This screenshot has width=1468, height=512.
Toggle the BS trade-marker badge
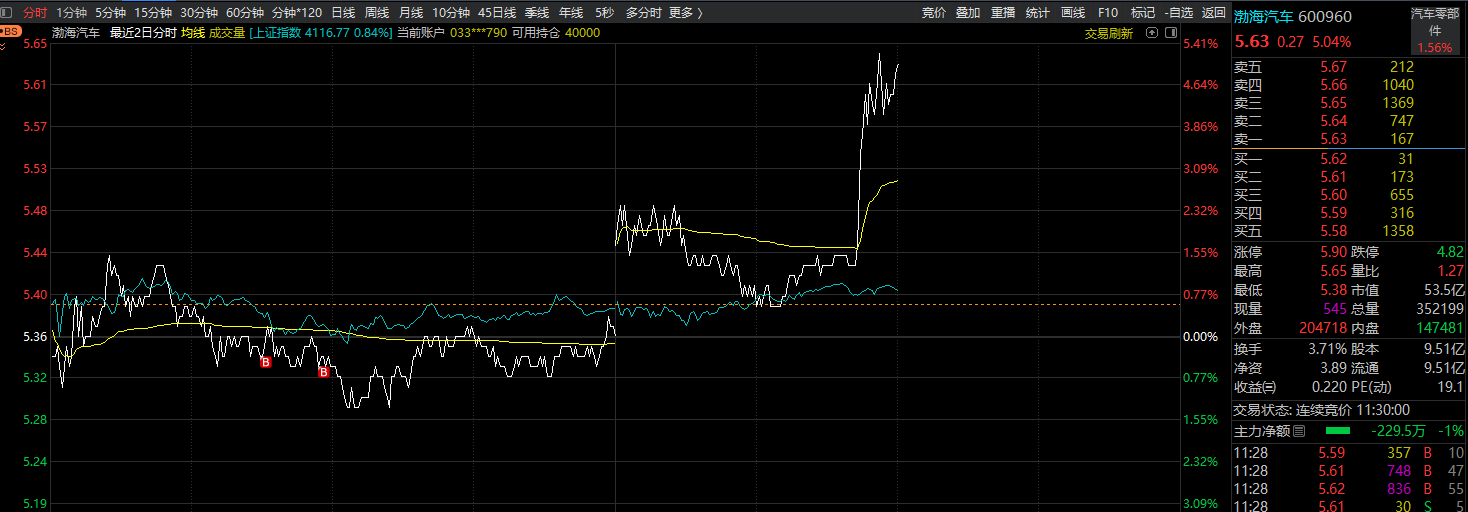tap(11, 31)
